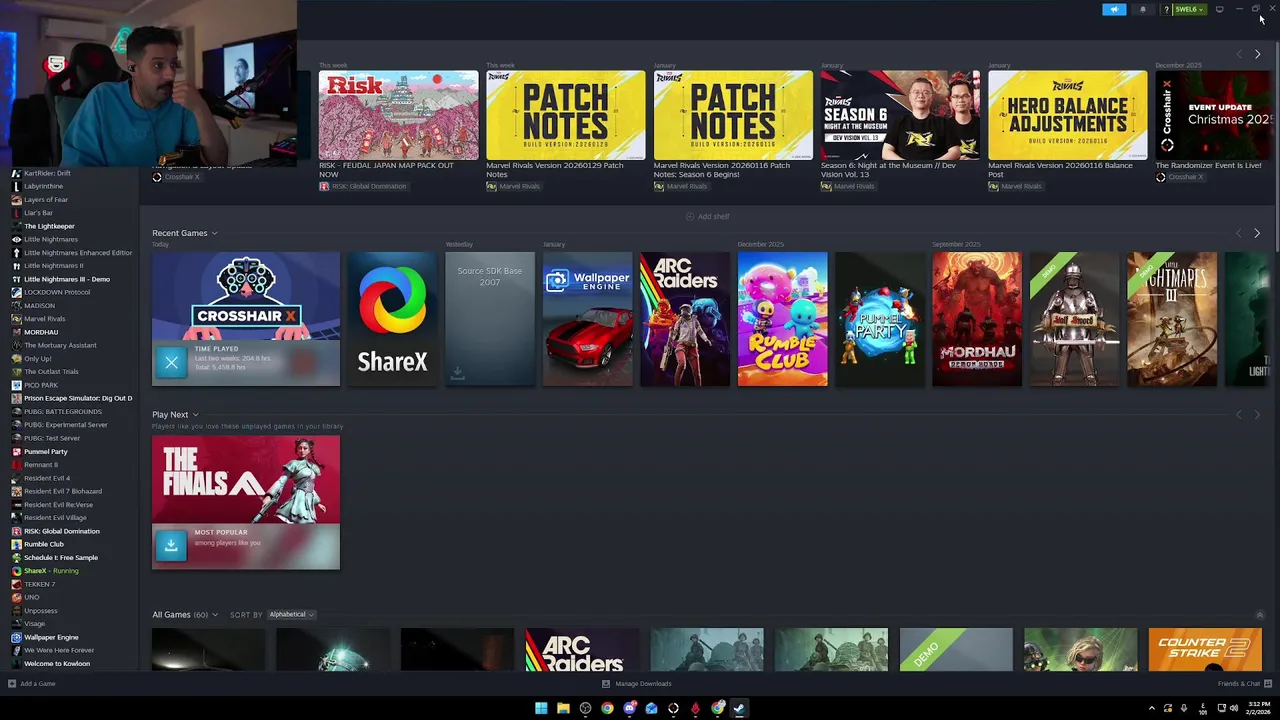The width and height of the screenshot is (1280, 720).
Task: Select The Mortuary Assistant in sidebar
Action: [60, 345]
